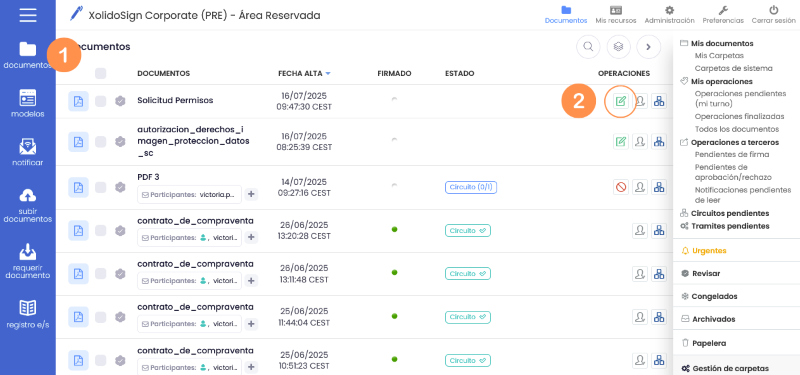The image size is (800, 375).
Task: Open PDF file icon of PDF 3 row
Action: pyautogui.click(x=79, y=187)
